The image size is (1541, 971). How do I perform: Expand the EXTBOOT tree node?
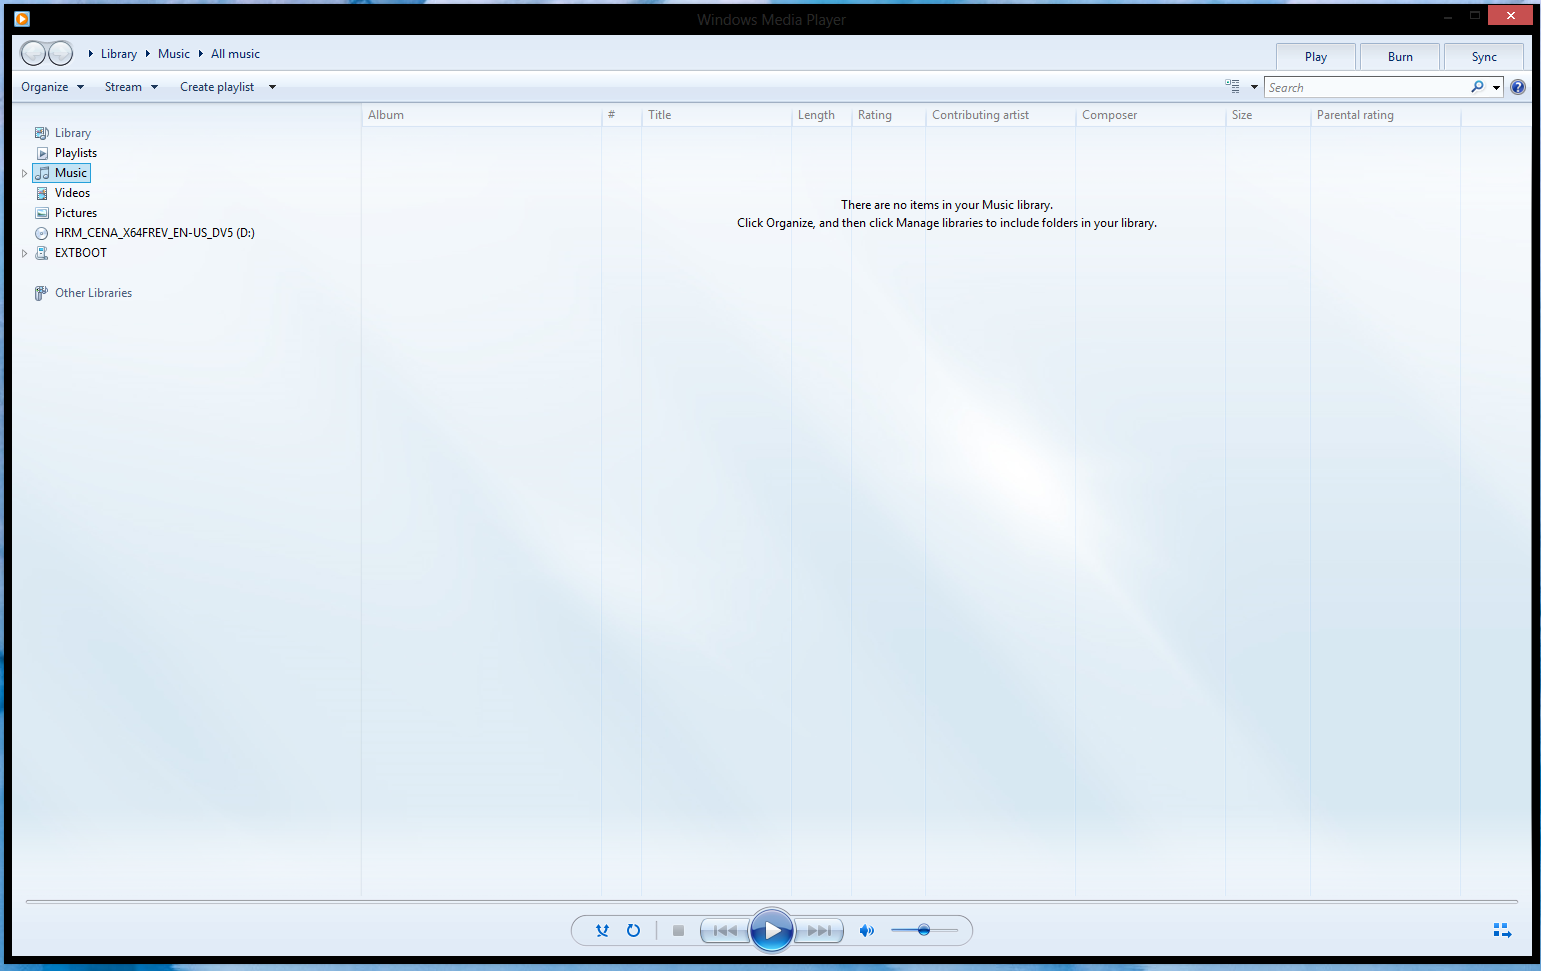pos(24,253)
